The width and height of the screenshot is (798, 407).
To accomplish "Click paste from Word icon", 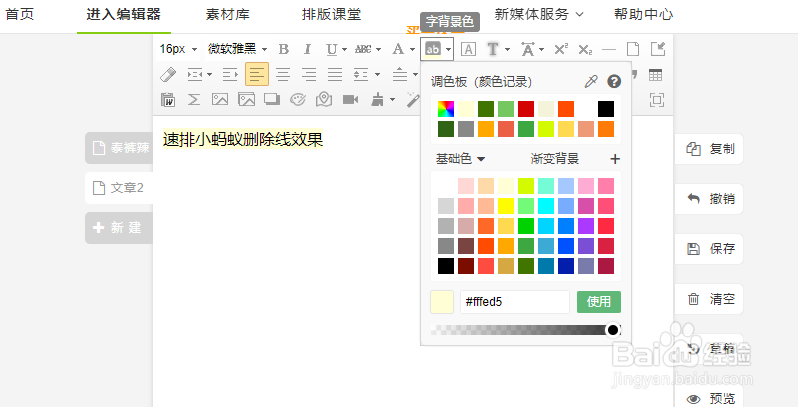I will pyautogui.click(x=168, y=100).
